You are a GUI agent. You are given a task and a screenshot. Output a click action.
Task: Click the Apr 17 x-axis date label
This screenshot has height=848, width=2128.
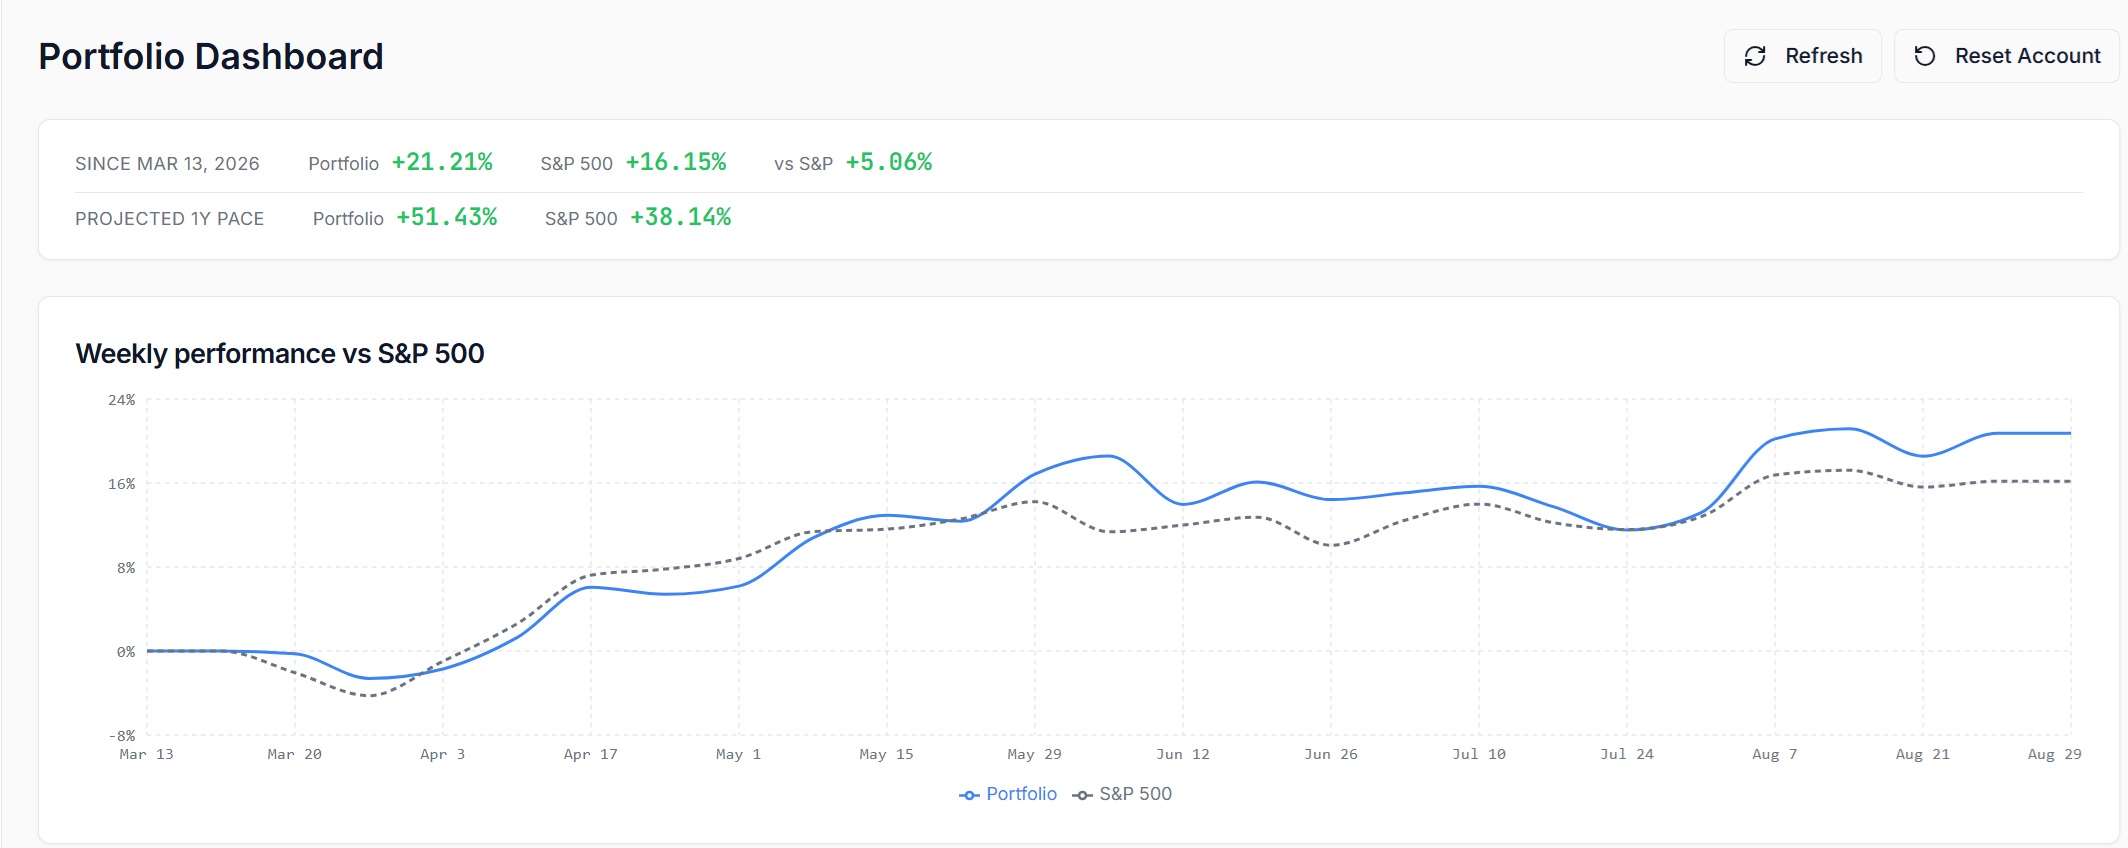pyautogui.click(x=590, y=754)
